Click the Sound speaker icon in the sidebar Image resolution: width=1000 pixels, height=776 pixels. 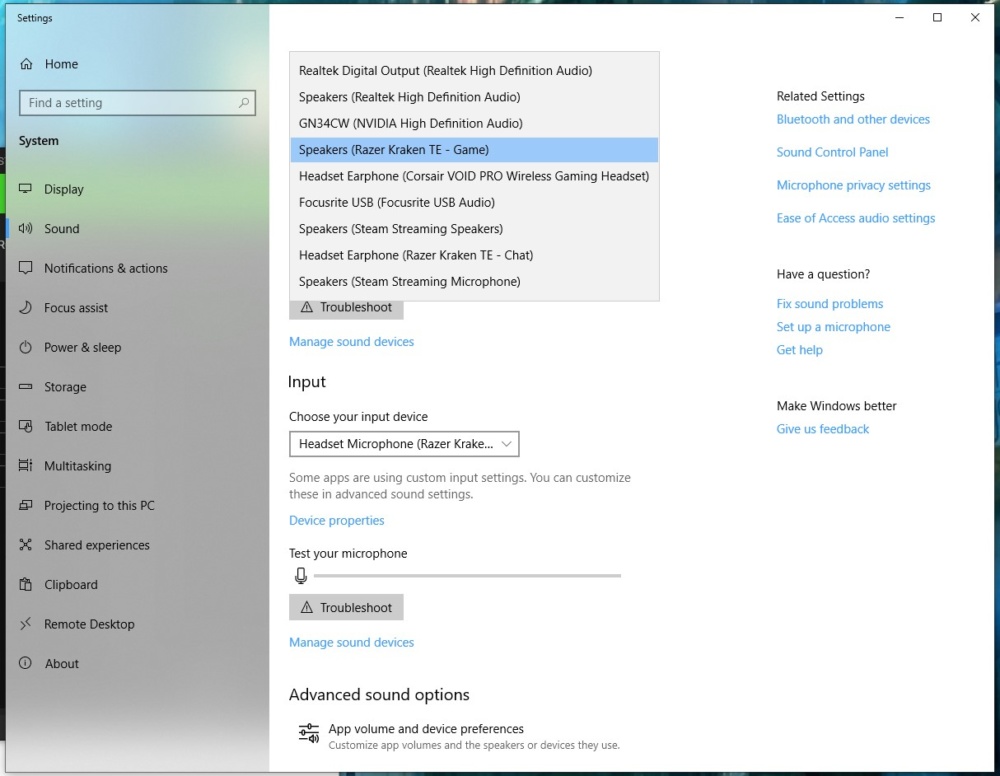pyautogui.click(x=26, y=228)
